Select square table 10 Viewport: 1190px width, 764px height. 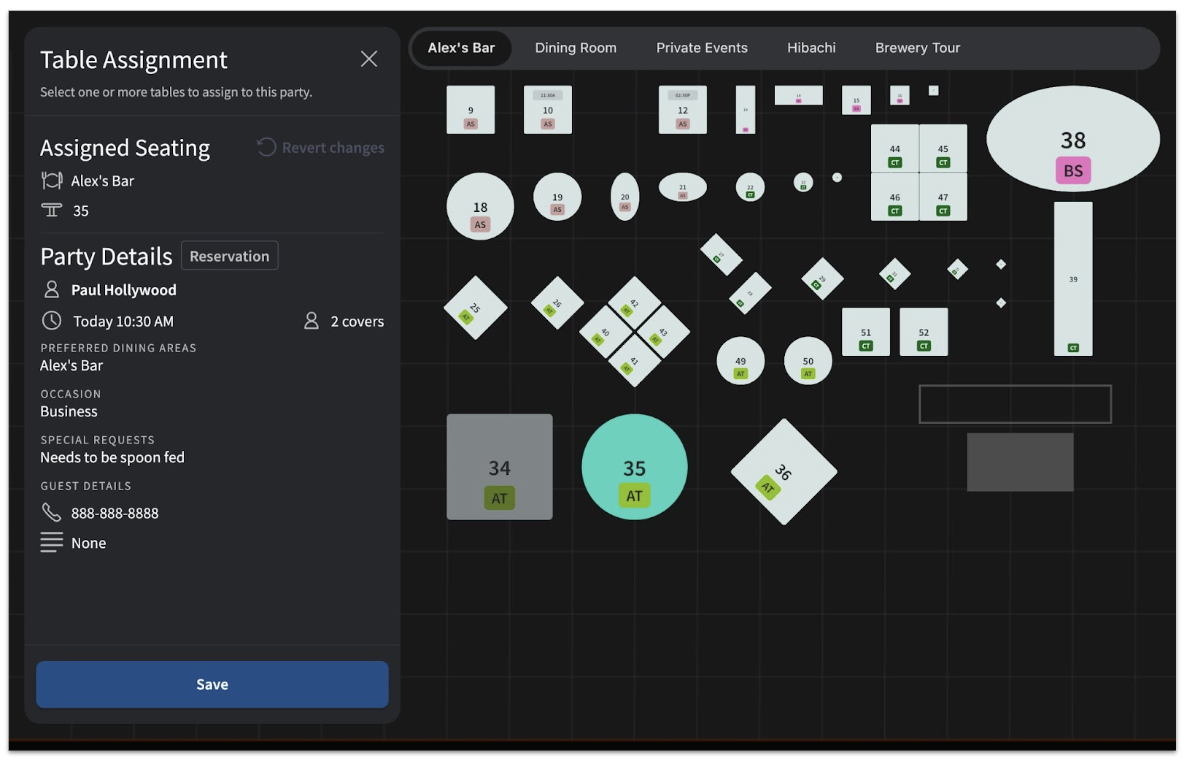click(x=547, y=110)
